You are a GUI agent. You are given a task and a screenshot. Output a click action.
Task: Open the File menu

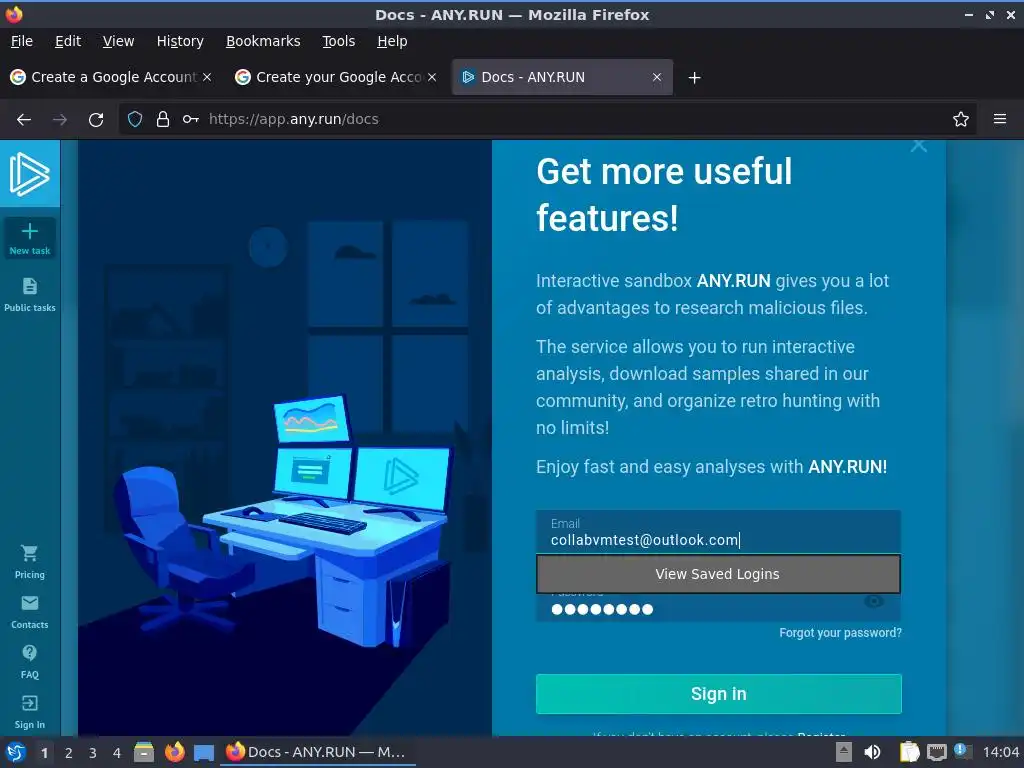[22, 41]
